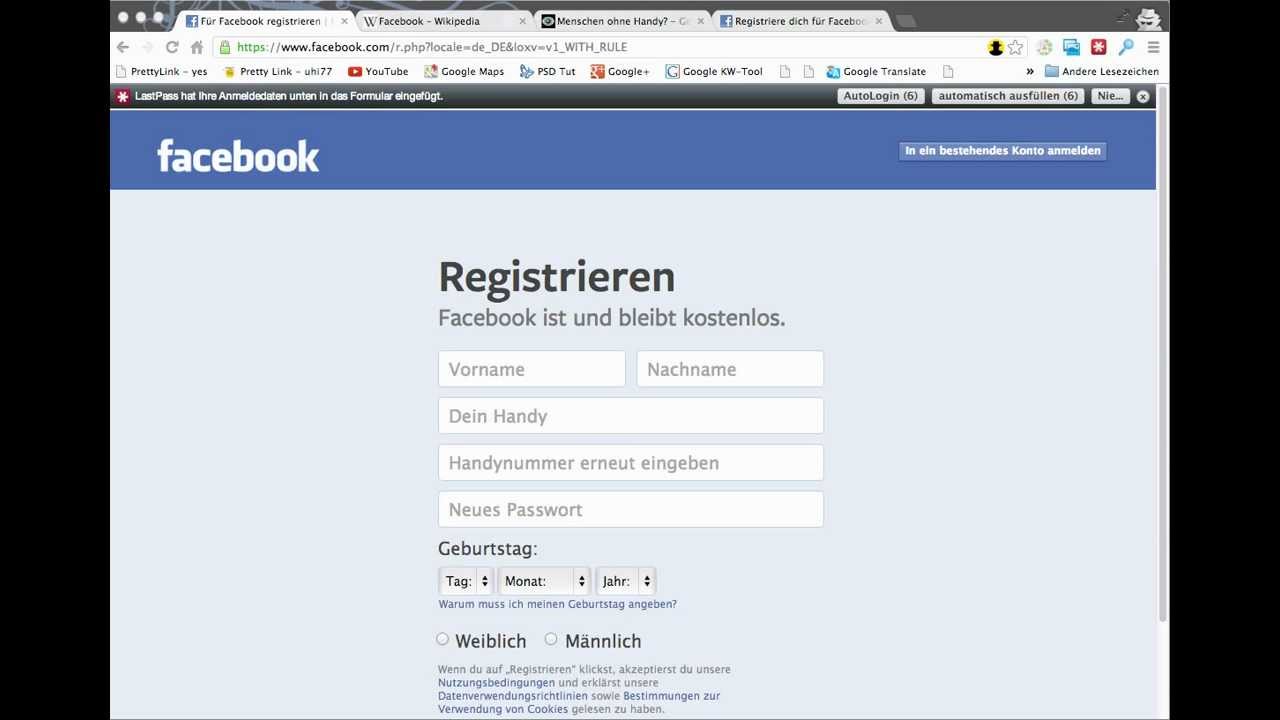Viewport: 1280px width, 720px height.
Task: Reload the page with the refresh icon
Action: point(172,47)
